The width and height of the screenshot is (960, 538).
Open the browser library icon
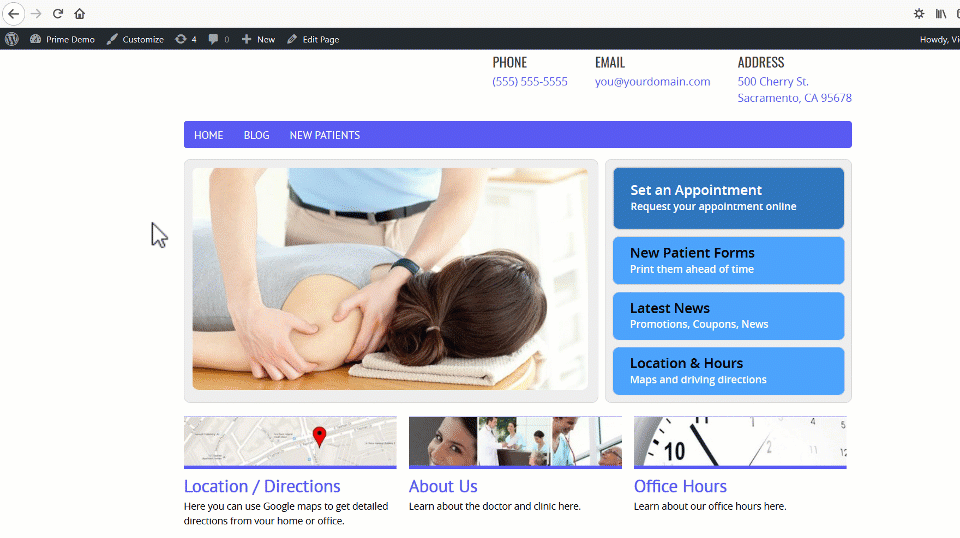(941, 13)
